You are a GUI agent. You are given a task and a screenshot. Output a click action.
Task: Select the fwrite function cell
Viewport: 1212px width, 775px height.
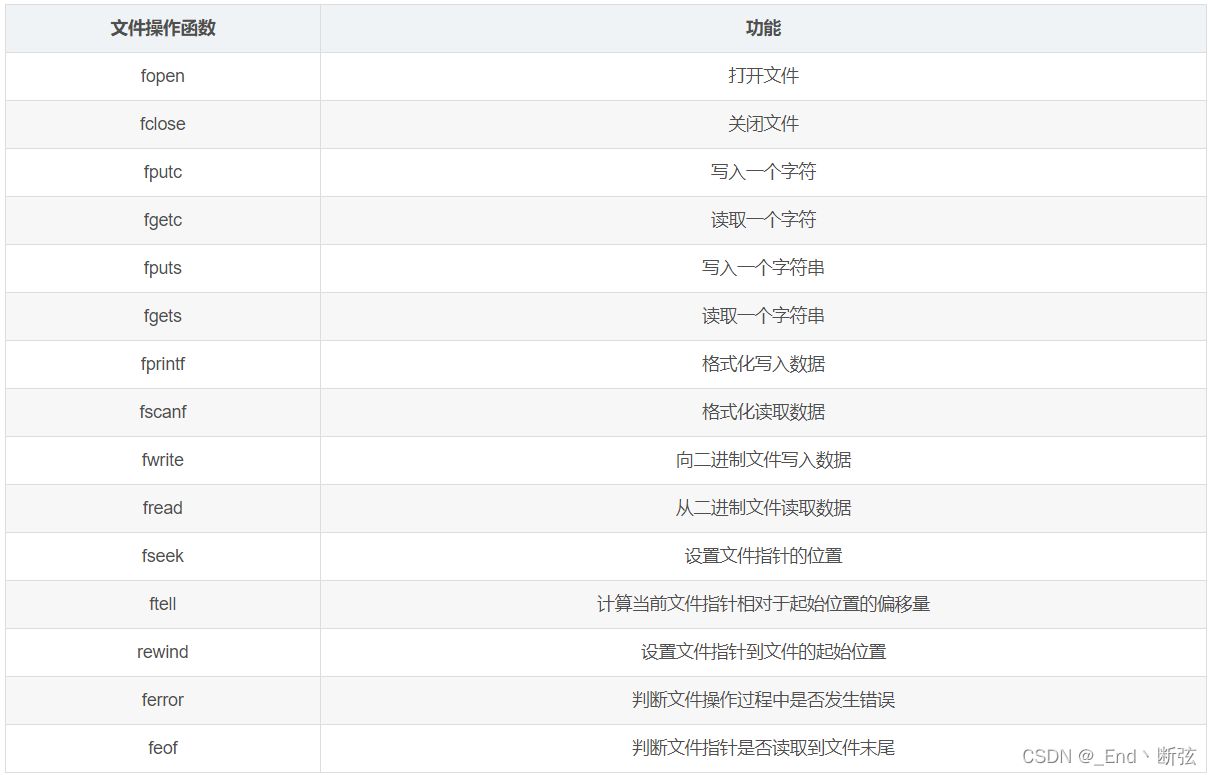click(x=163, y=460)
